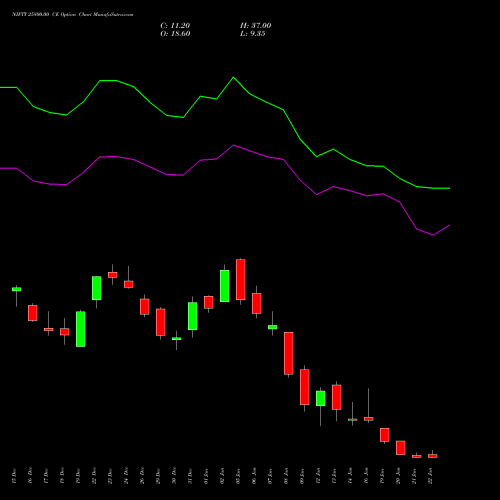Select the tall red candle for 08 Jan
Screen dimensions: 500x500
click(288, 353)
